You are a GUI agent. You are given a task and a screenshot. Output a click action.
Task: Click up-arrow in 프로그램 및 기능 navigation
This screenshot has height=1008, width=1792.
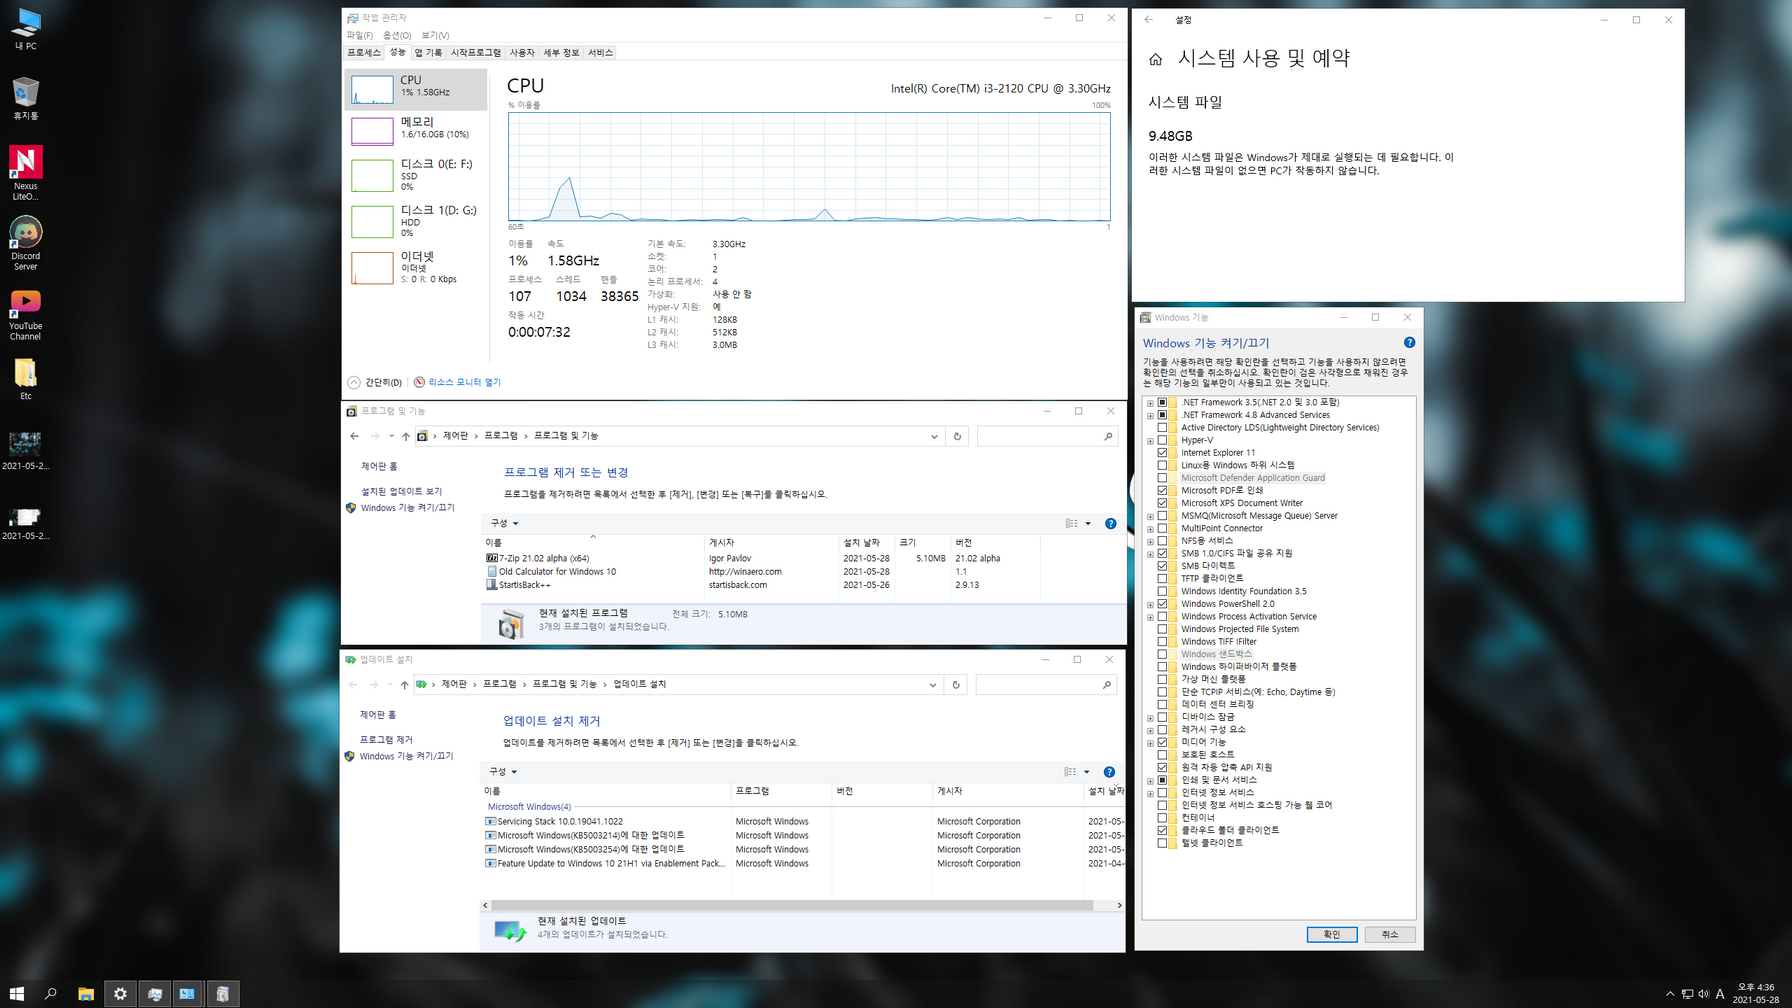(x=406, y=436)
